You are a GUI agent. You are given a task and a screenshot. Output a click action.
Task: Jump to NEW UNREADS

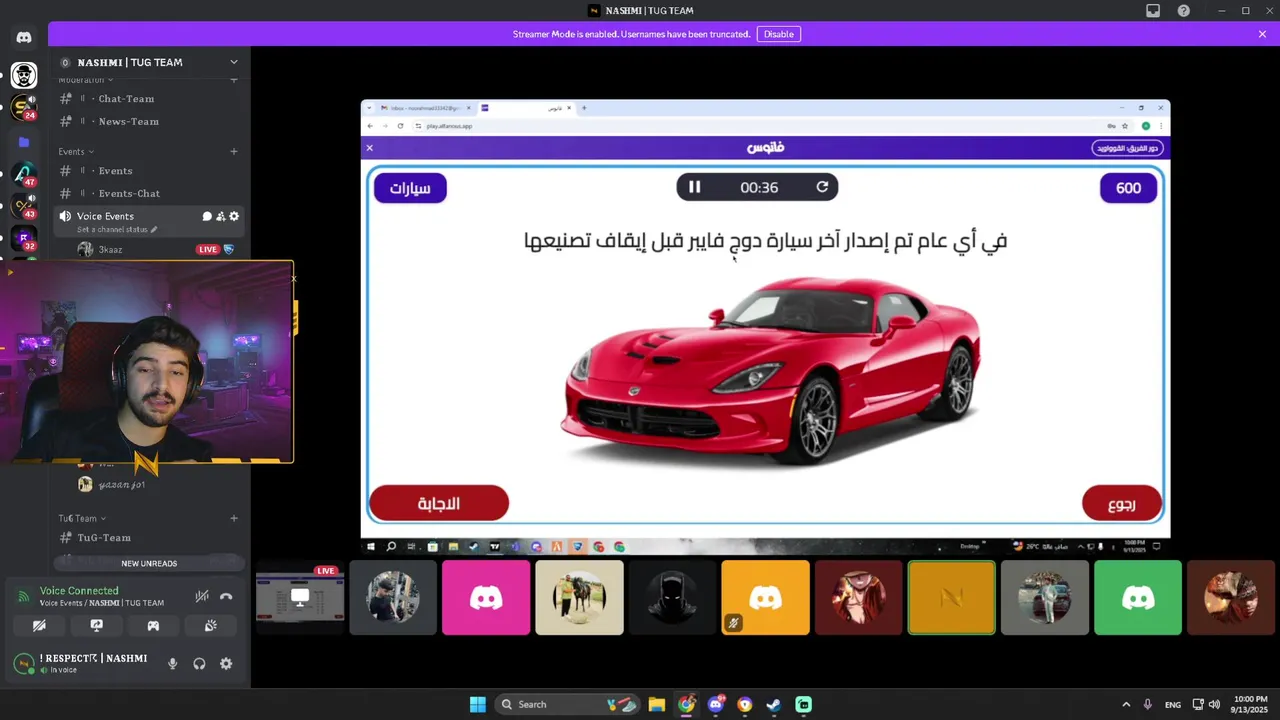[149, 564]
